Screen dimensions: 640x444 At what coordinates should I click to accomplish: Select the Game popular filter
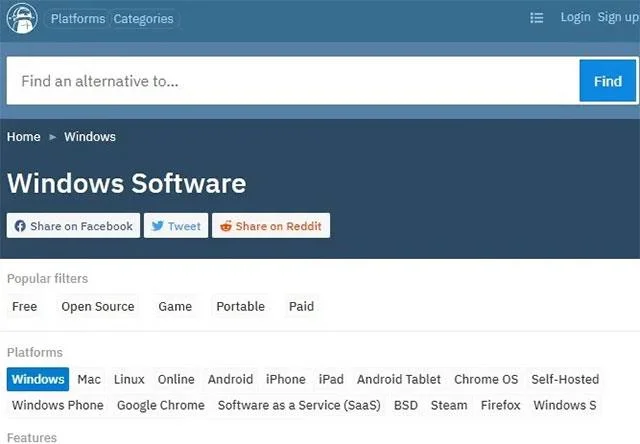(x=175, y=306)
